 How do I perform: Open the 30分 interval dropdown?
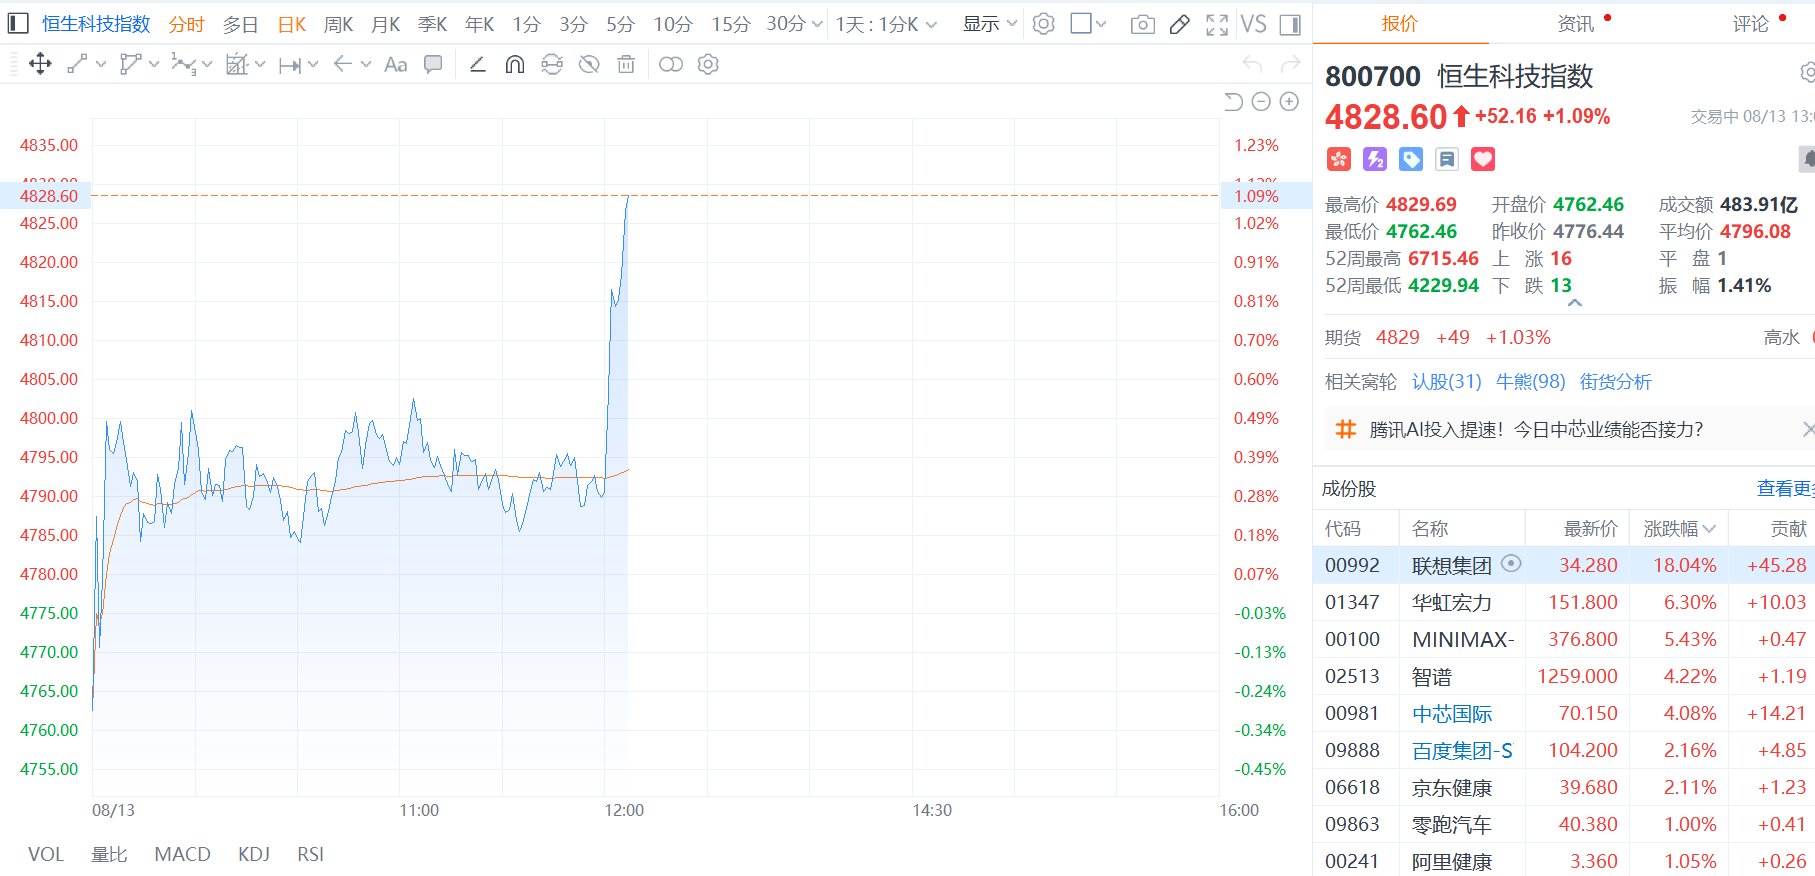[x=794, y=24]
